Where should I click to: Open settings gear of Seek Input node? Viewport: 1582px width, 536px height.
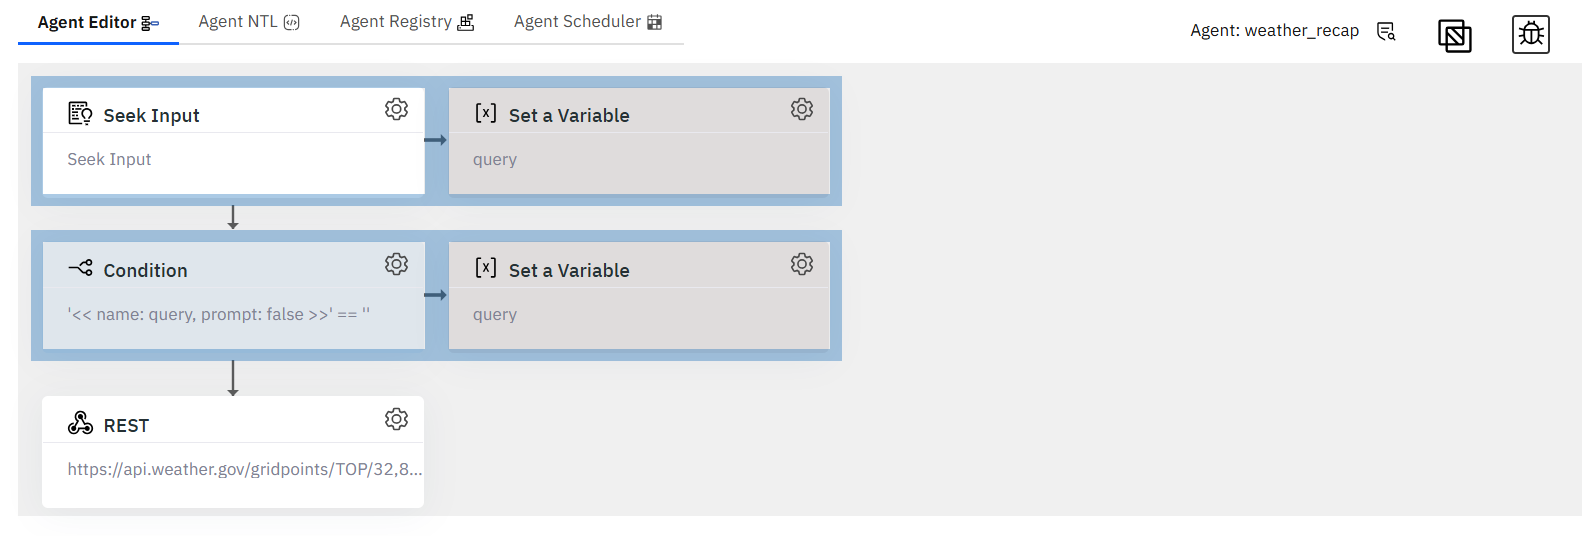(396, 109)
